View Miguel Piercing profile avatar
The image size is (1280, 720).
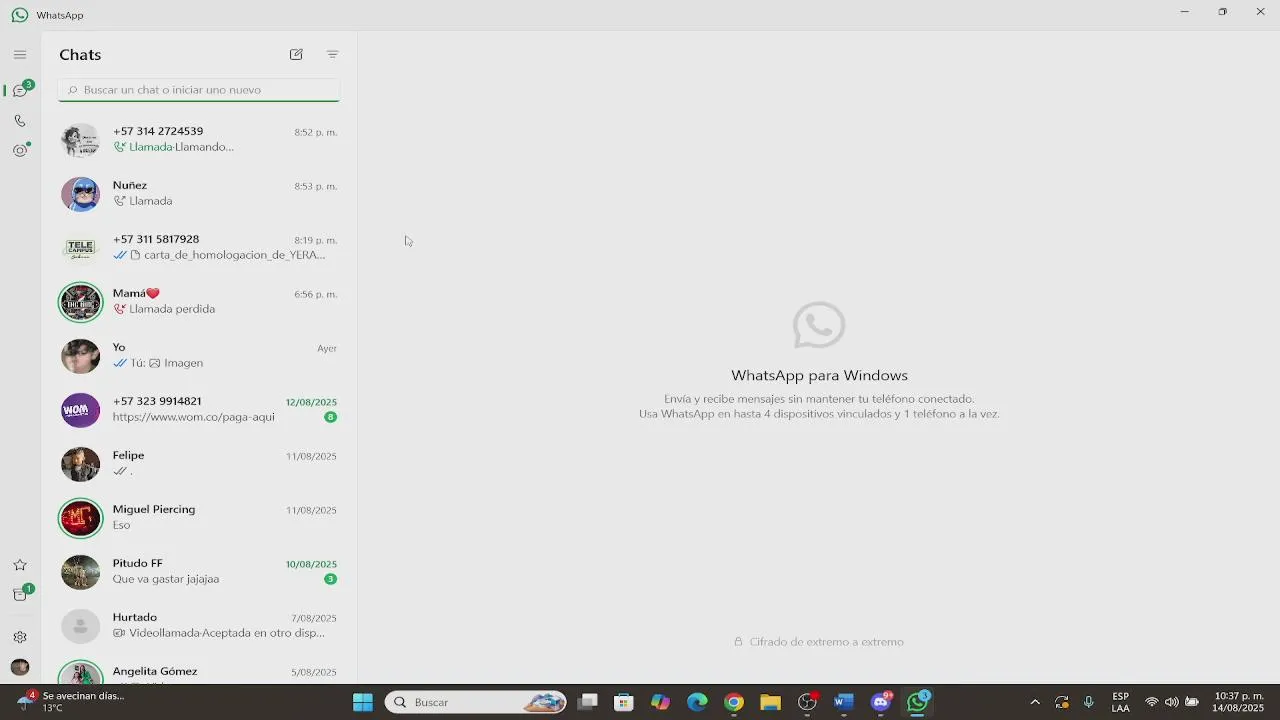(80, 518)
